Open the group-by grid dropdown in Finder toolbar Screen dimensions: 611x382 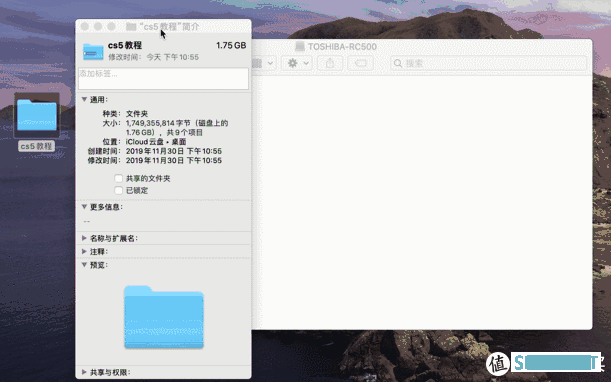(x=264, y=63)
